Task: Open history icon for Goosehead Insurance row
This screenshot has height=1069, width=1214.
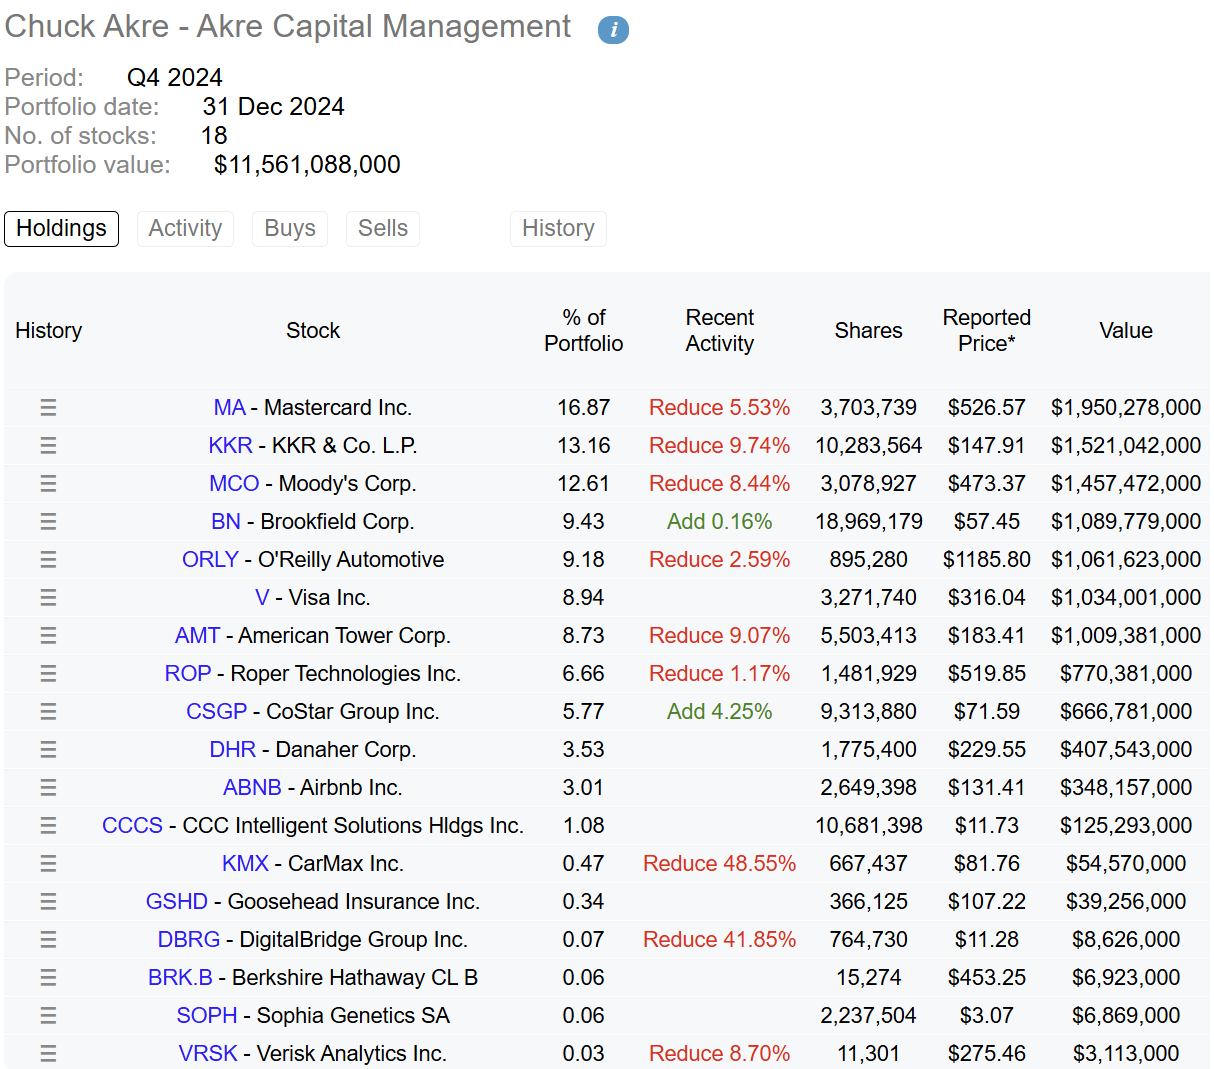Action: coord(48,901)
